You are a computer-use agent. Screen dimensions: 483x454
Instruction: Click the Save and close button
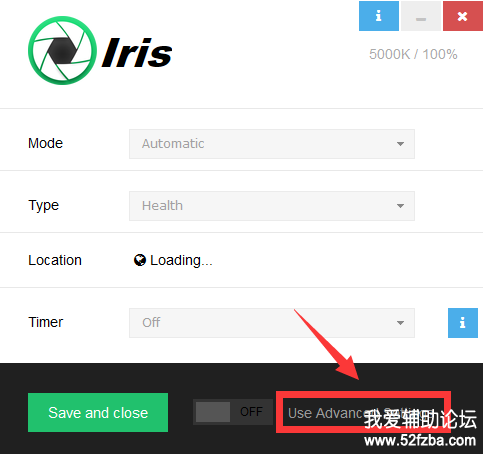98,413
